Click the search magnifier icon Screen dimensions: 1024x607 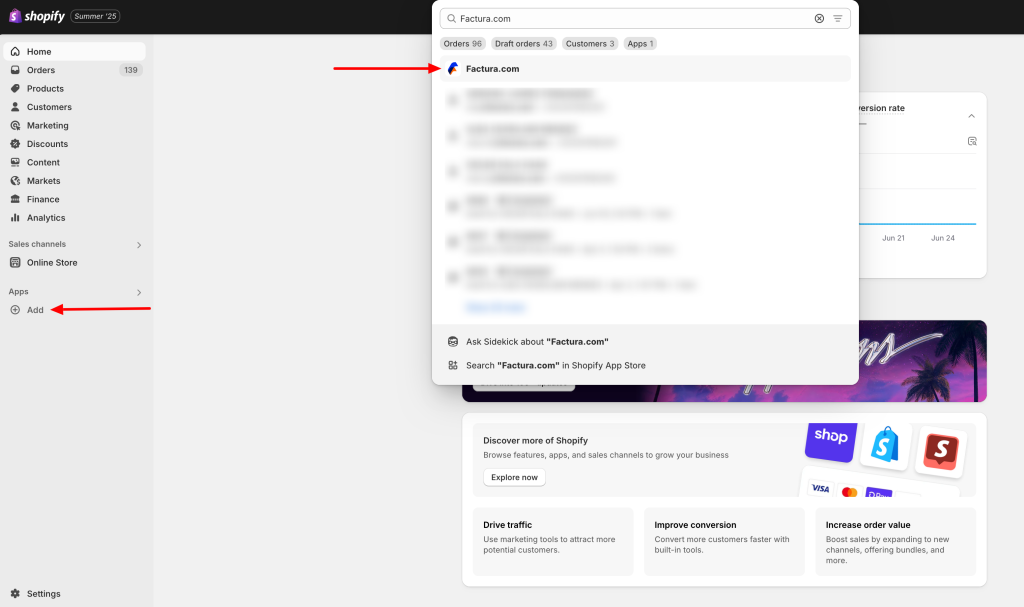(x=451, y=19)
